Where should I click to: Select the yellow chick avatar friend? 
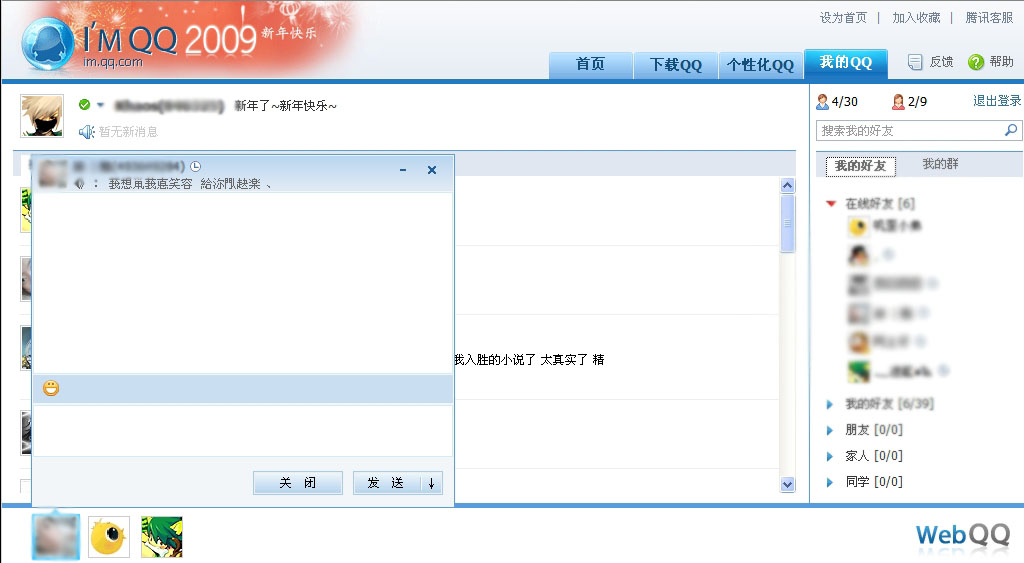pos(858,227)
